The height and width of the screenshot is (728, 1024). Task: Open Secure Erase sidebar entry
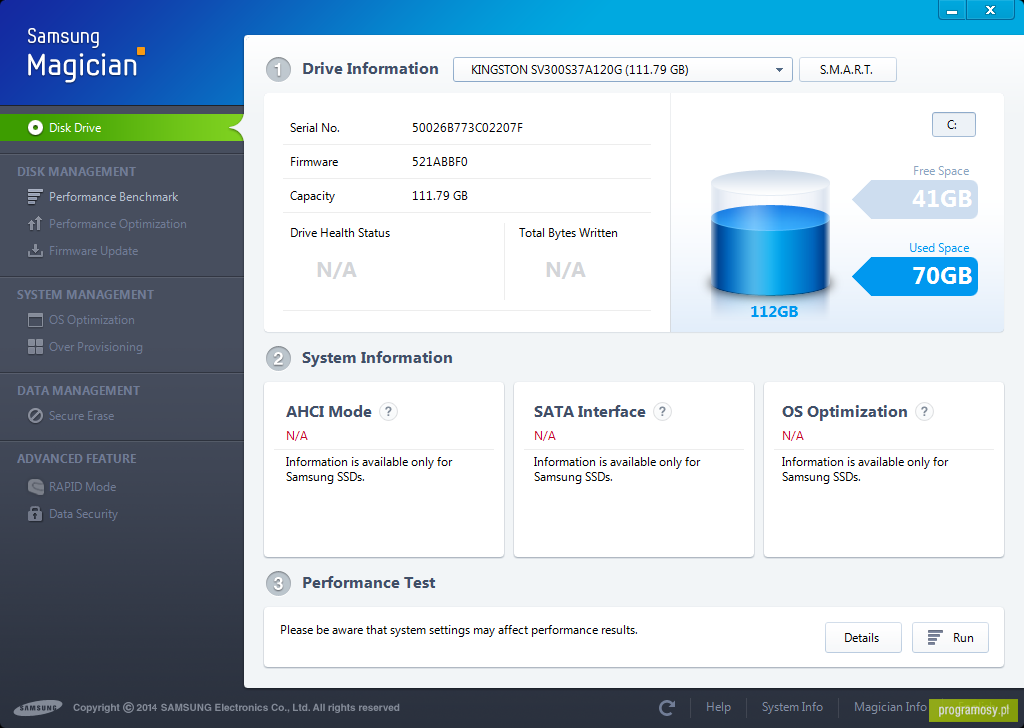[x=81, y=416]
